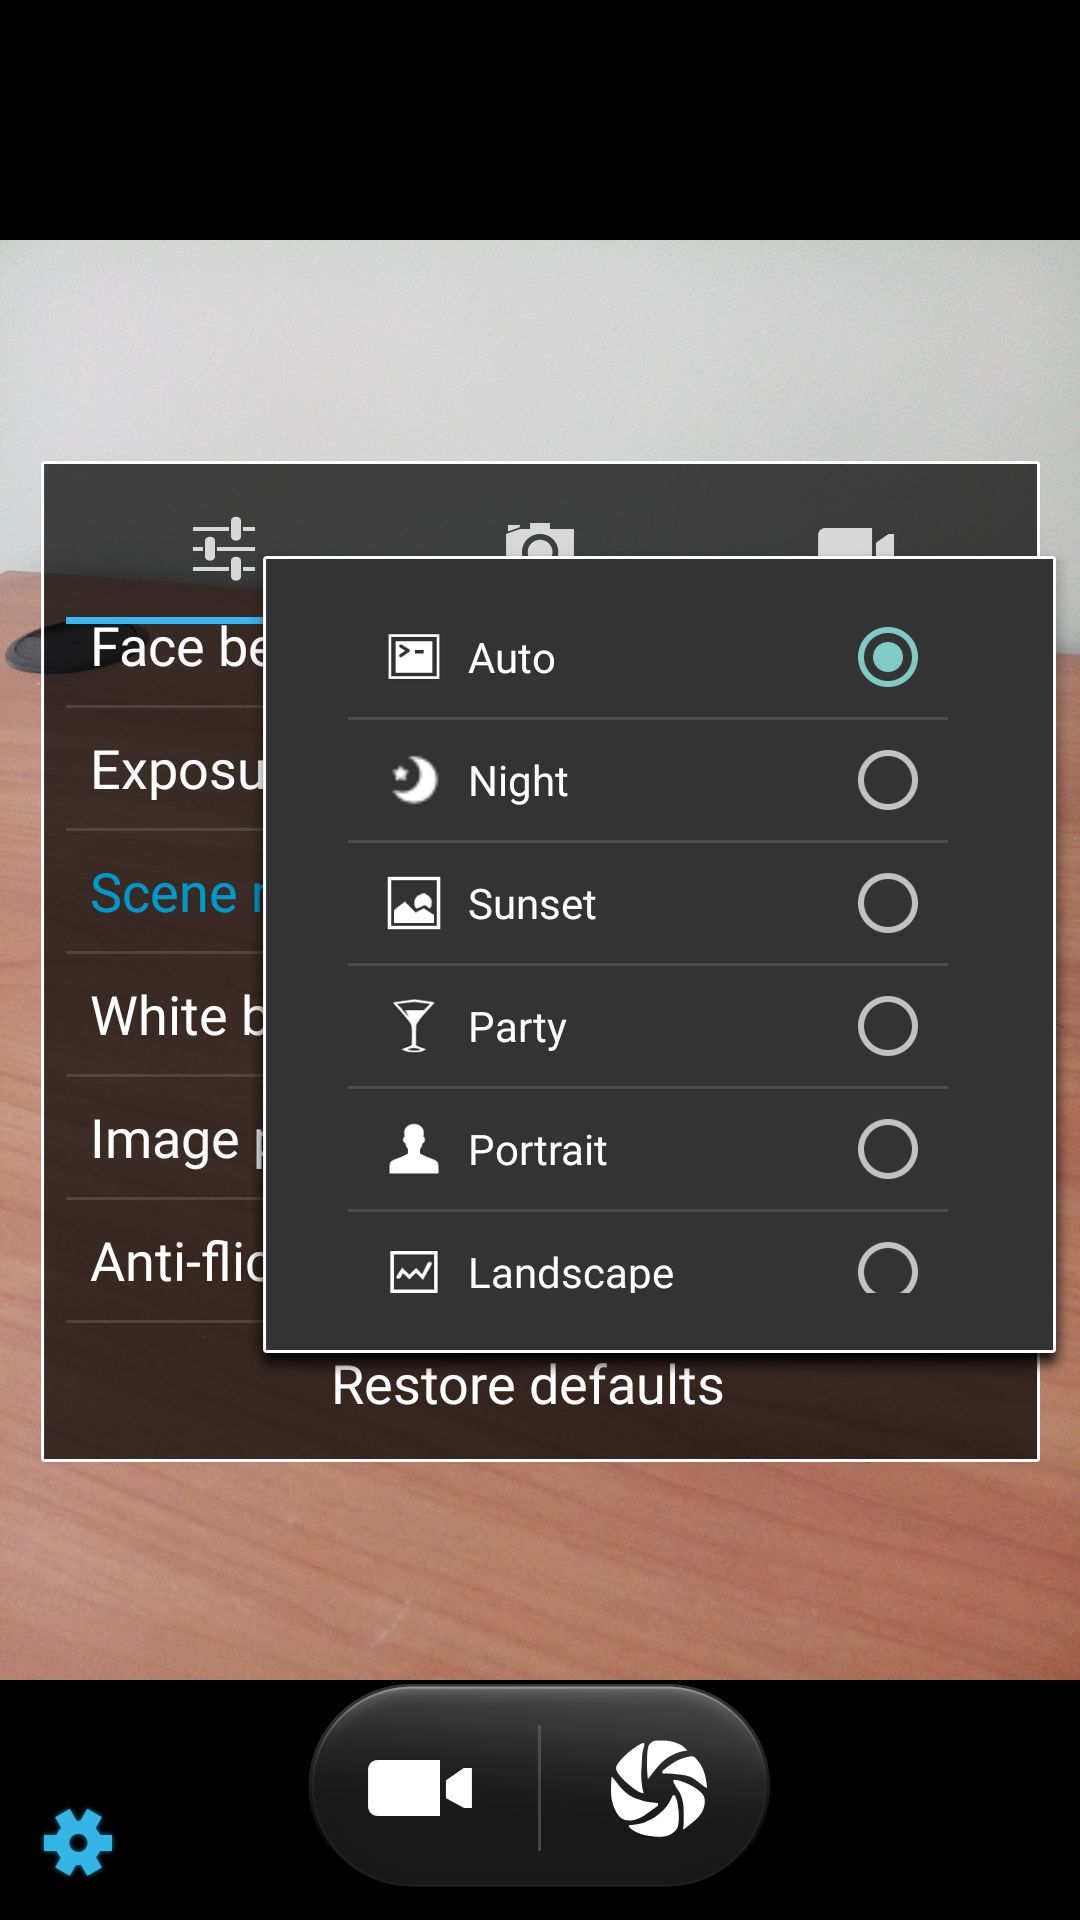This screenshot has height=1920, width=1080.
Task: Enable the Party radio button
Action: 888,1026
